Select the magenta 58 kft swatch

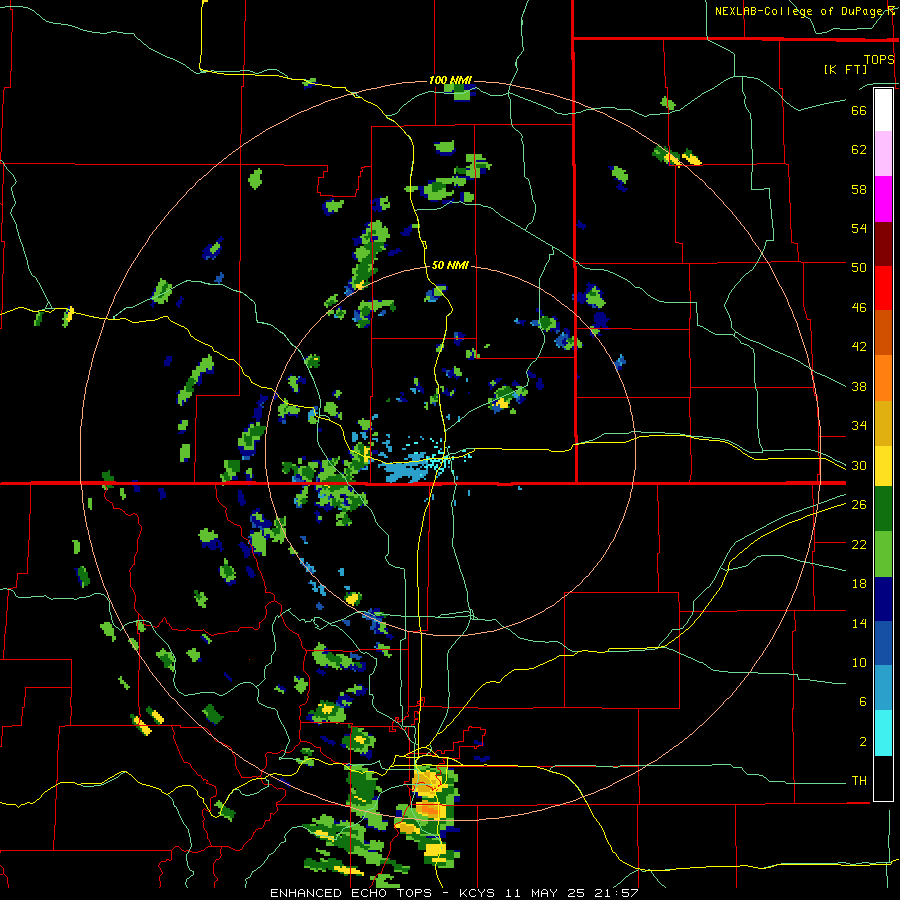coord(883,198)
